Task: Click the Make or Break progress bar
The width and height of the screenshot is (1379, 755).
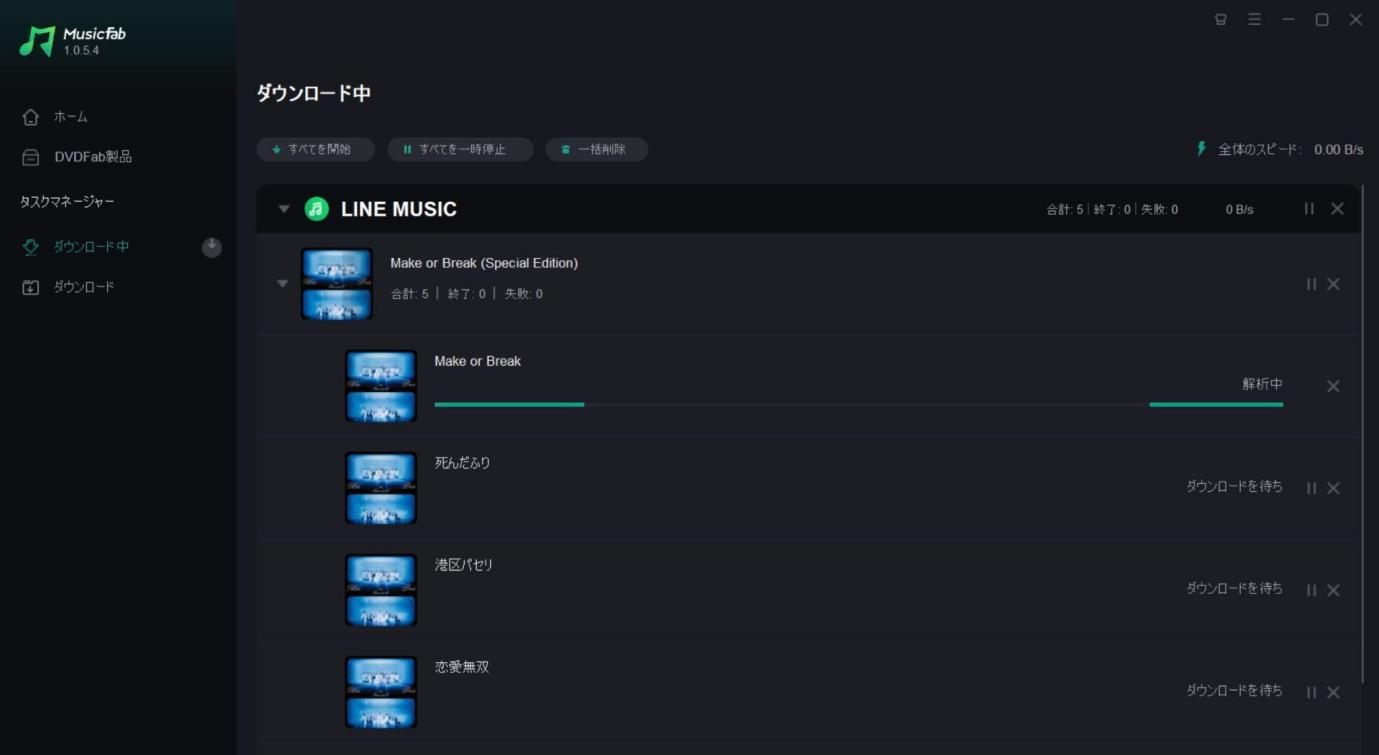Action: (x=859, y=404)
